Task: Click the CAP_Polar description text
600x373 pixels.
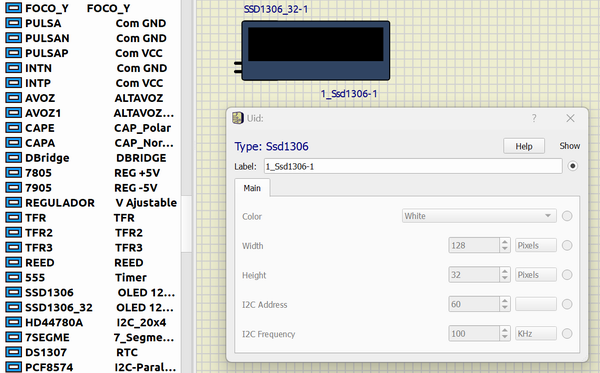Action: pyautogui.click(x=143, y=128)
